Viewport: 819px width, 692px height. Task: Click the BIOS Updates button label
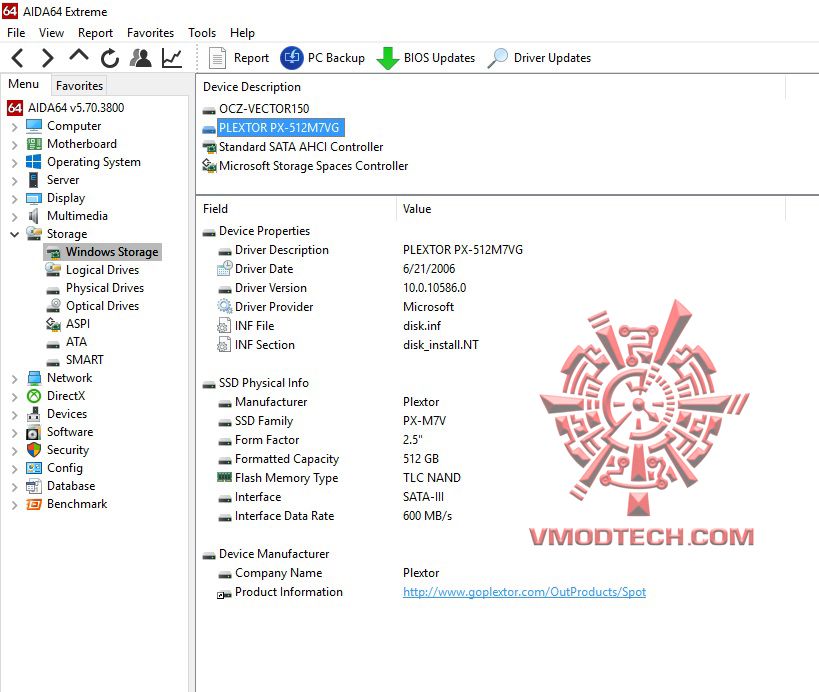(439, 58)
